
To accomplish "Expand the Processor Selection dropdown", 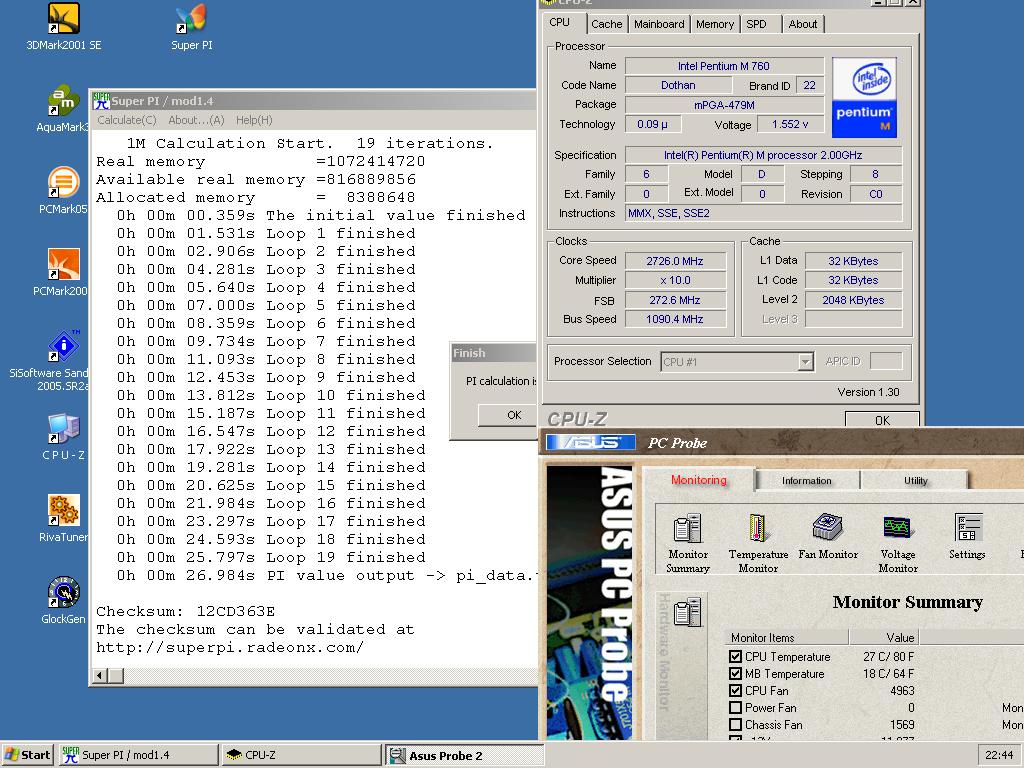I will click(x=805, y=362).
